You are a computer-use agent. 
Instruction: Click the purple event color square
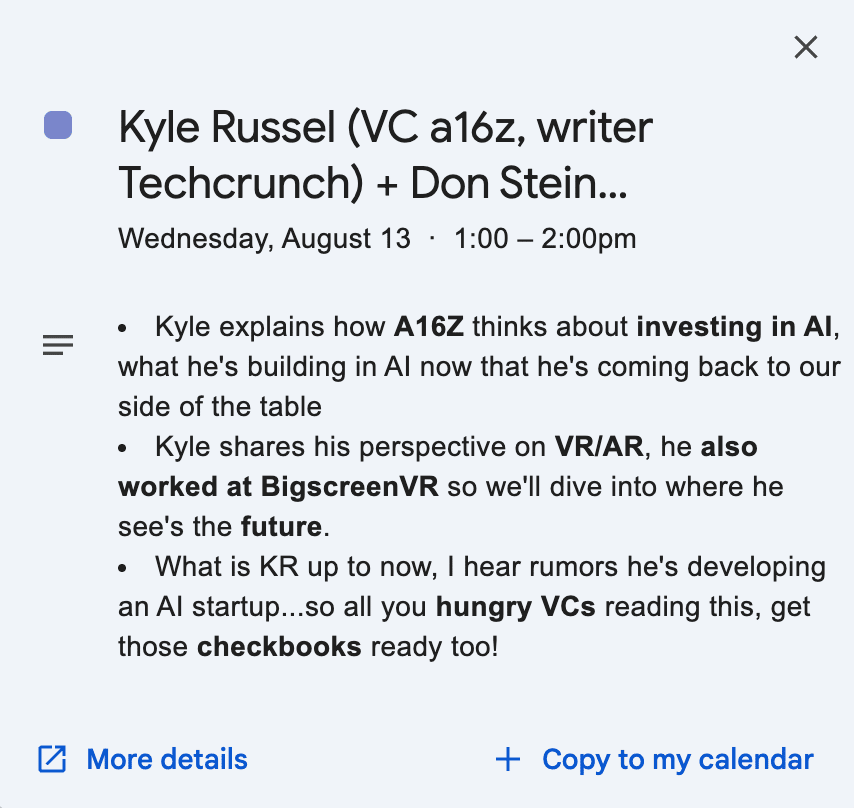tap(58, 125)
